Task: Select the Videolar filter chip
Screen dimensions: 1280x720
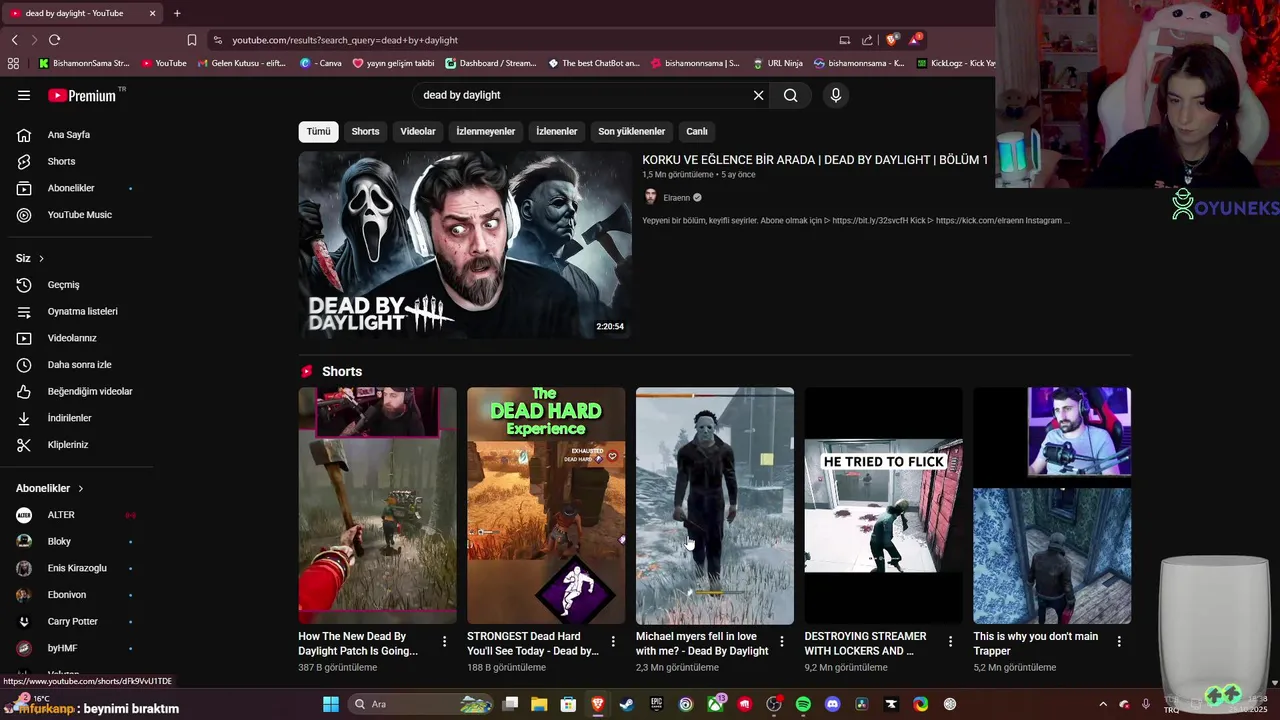Action: 418,131
